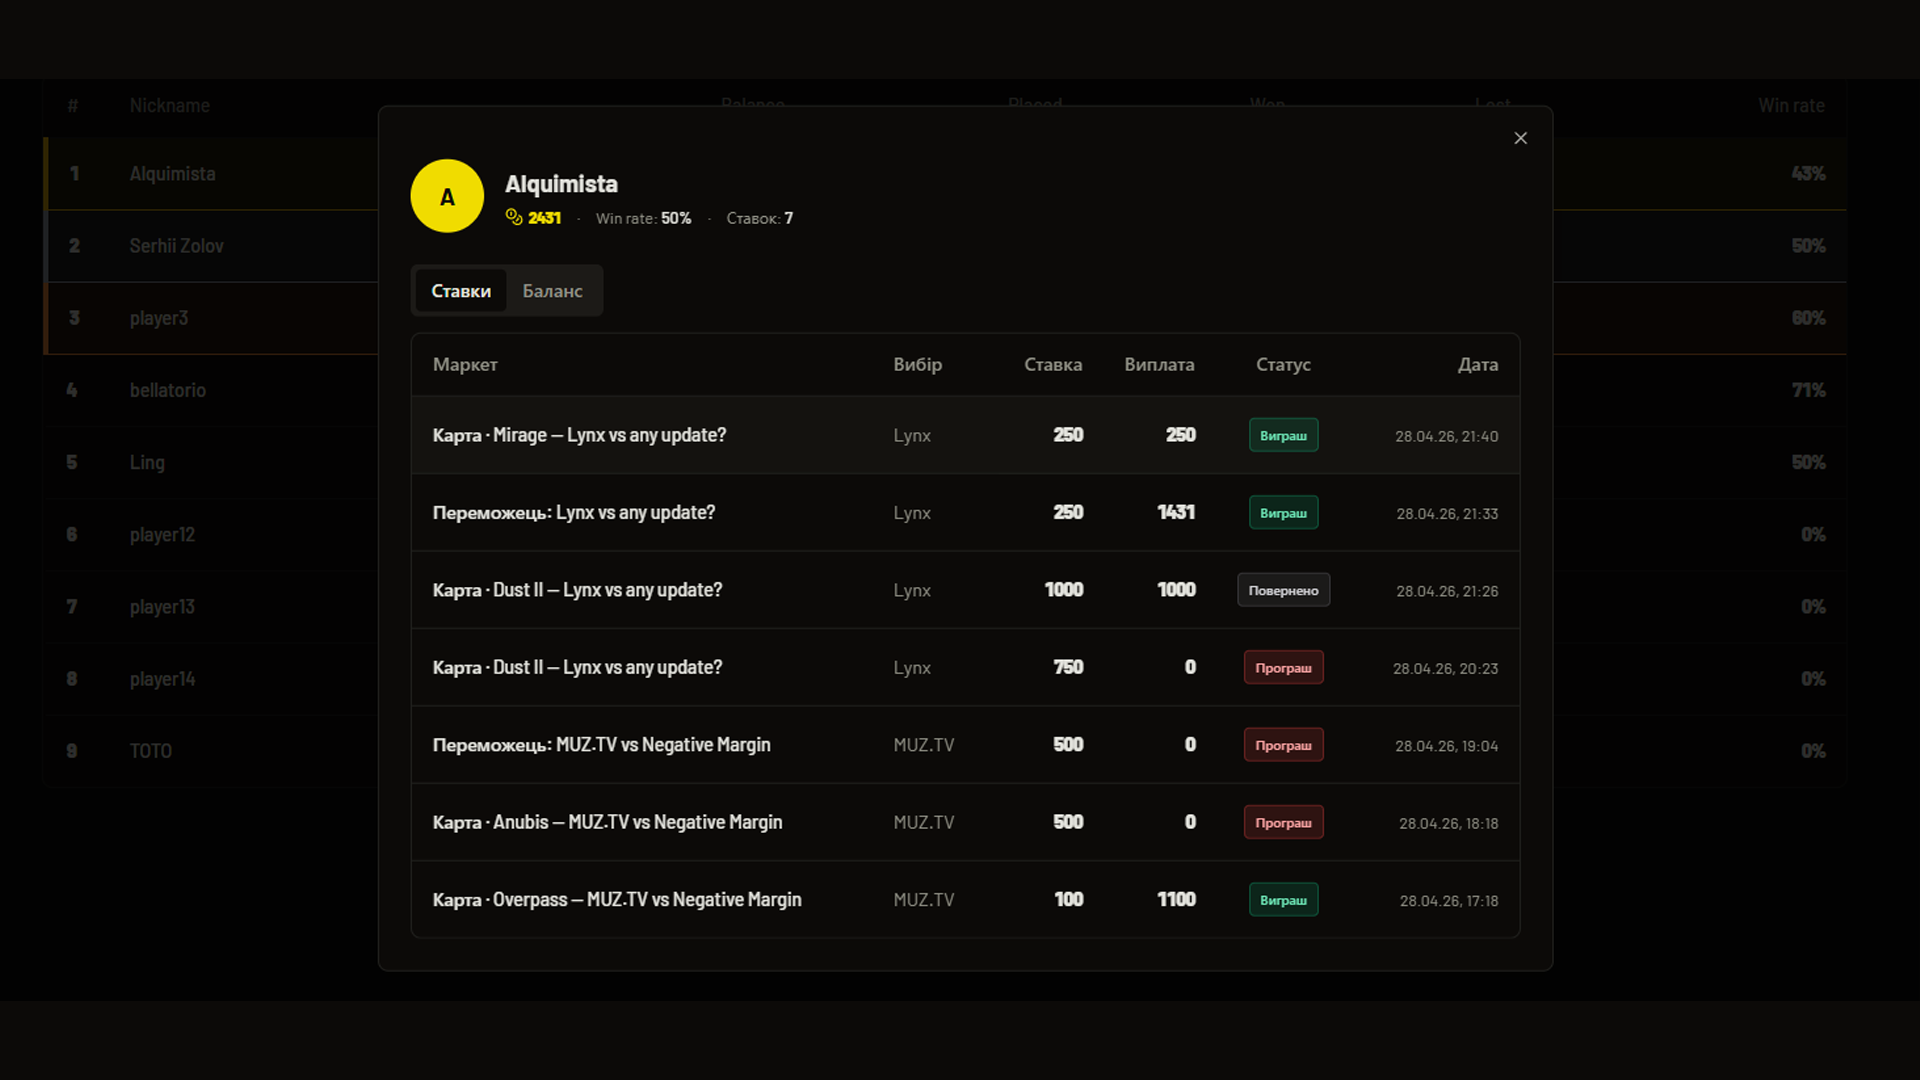Image resolution: width=1920 pixels, height=1080 pixels.
Task: Switch to the Ставки tab
Action: [x=461, y=291]
